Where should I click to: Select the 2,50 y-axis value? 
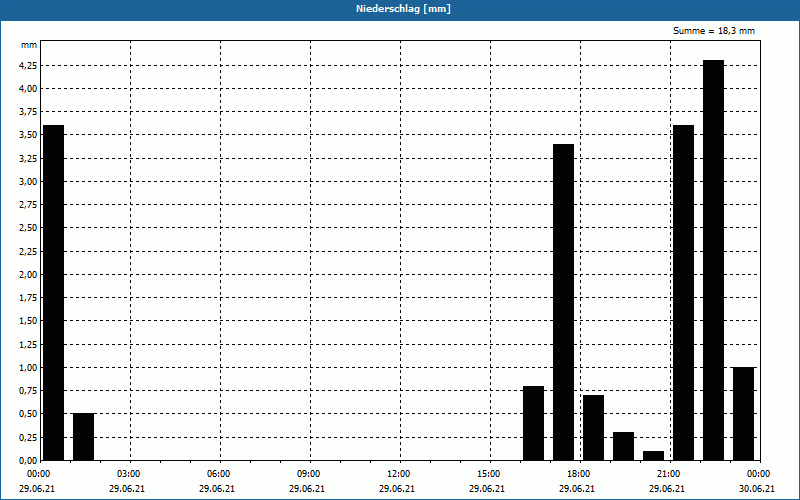28,228
